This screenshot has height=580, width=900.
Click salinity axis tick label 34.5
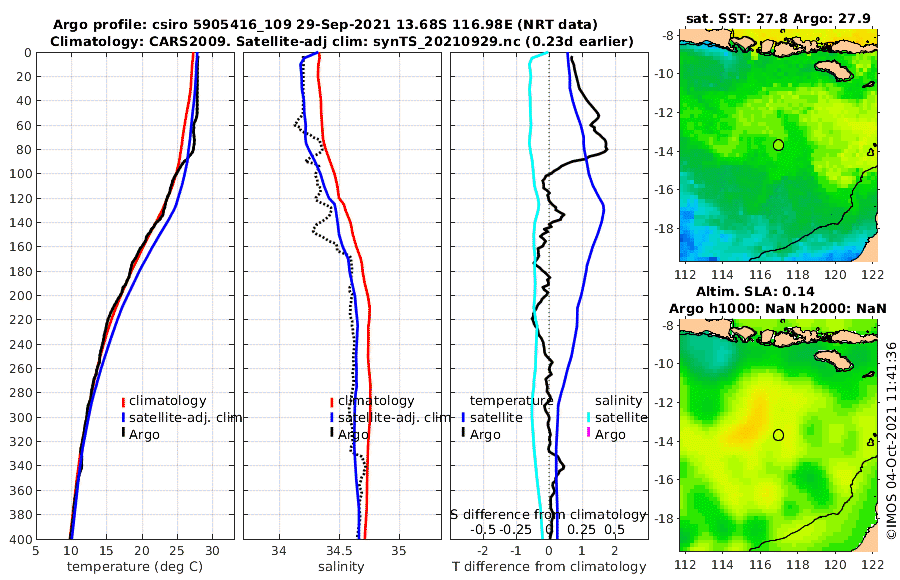tap(339, 551)
